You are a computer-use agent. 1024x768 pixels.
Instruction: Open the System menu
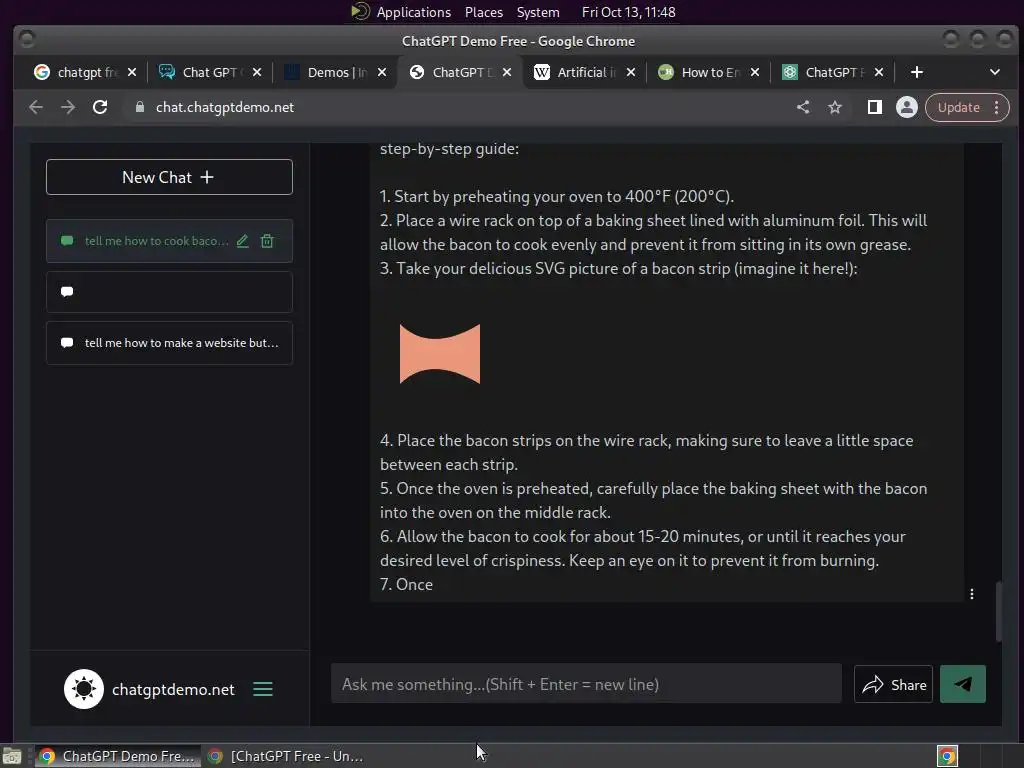click(x=538, y=12)
